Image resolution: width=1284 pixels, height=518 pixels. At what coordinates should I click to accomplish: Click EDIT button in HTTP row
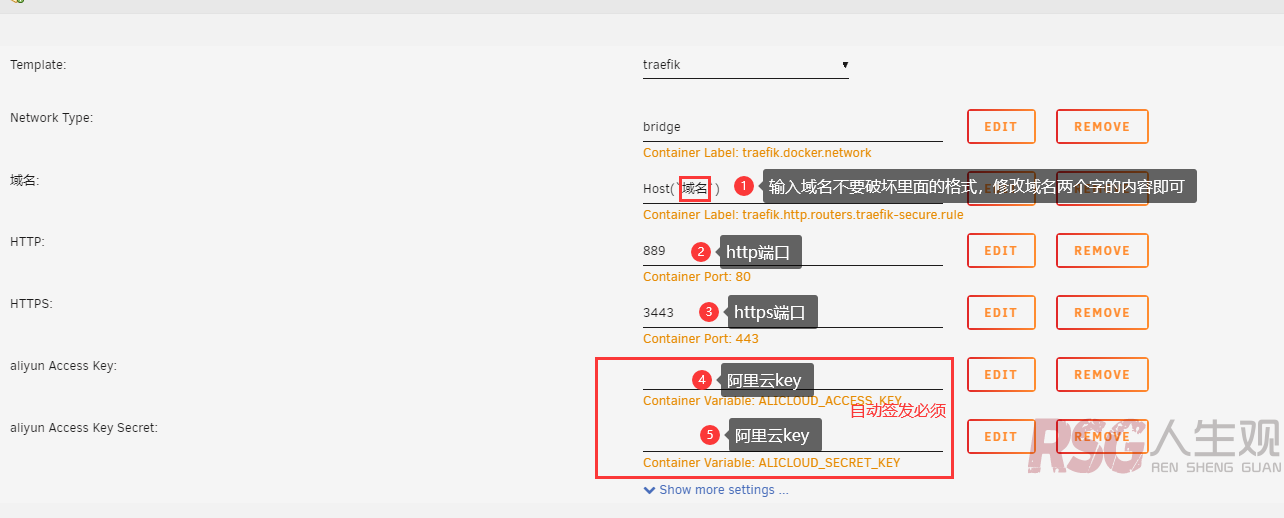[1001, 251]
